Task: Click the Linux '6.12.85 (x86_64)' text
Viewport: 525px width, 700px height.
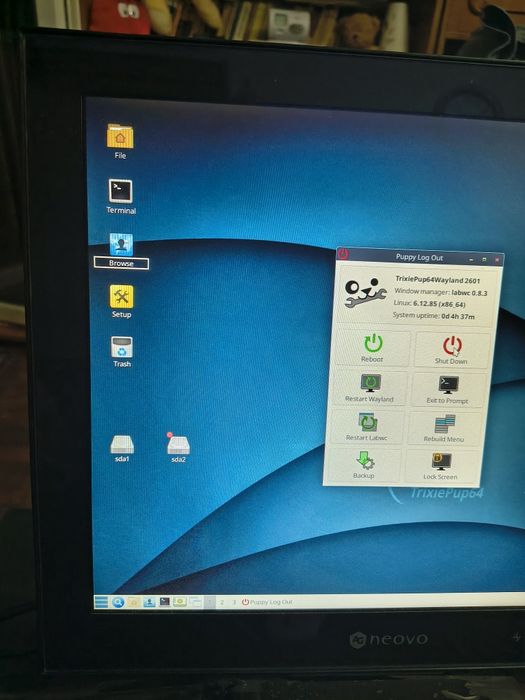Action: [439, 304]
